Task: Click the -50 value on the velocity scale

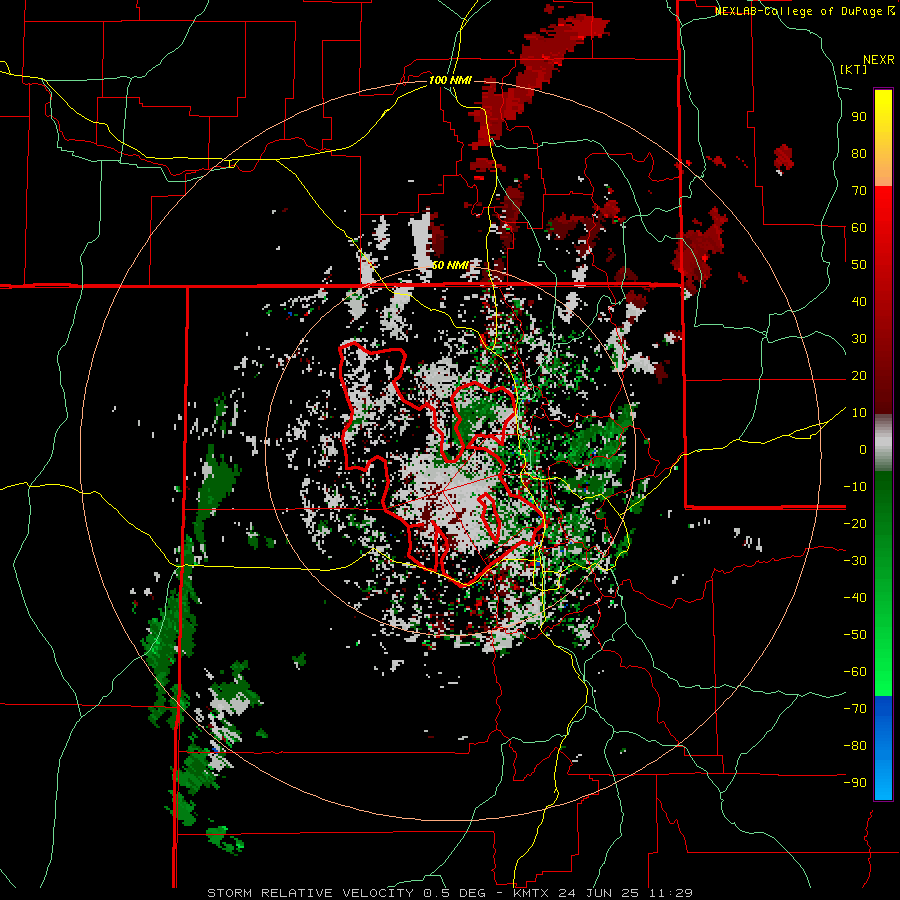Action: click(x=855, y=635)
